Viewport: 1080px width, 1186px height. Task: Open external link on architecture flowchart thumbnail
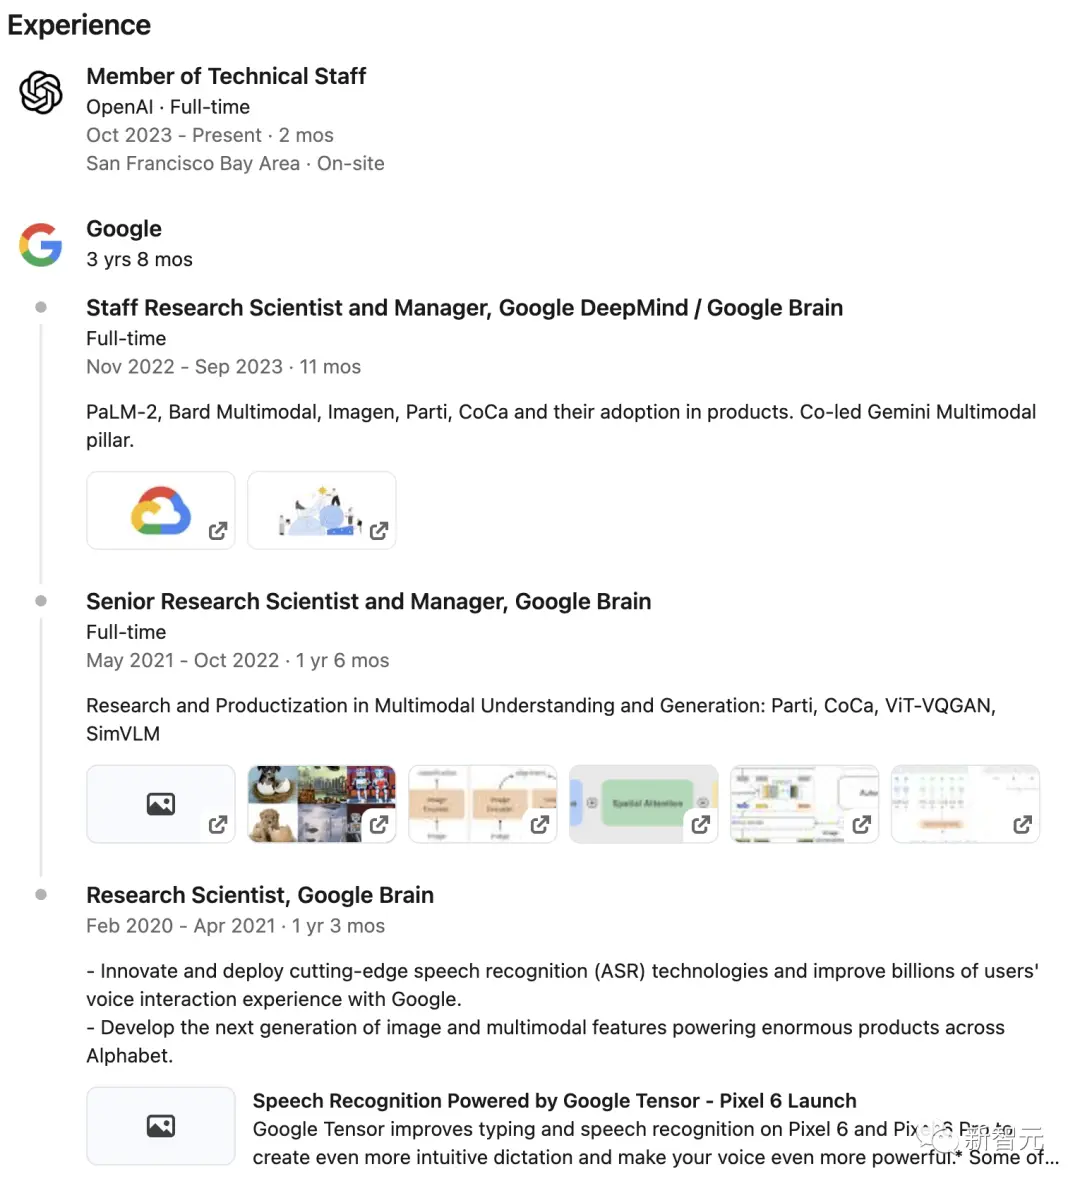(862, 825)
